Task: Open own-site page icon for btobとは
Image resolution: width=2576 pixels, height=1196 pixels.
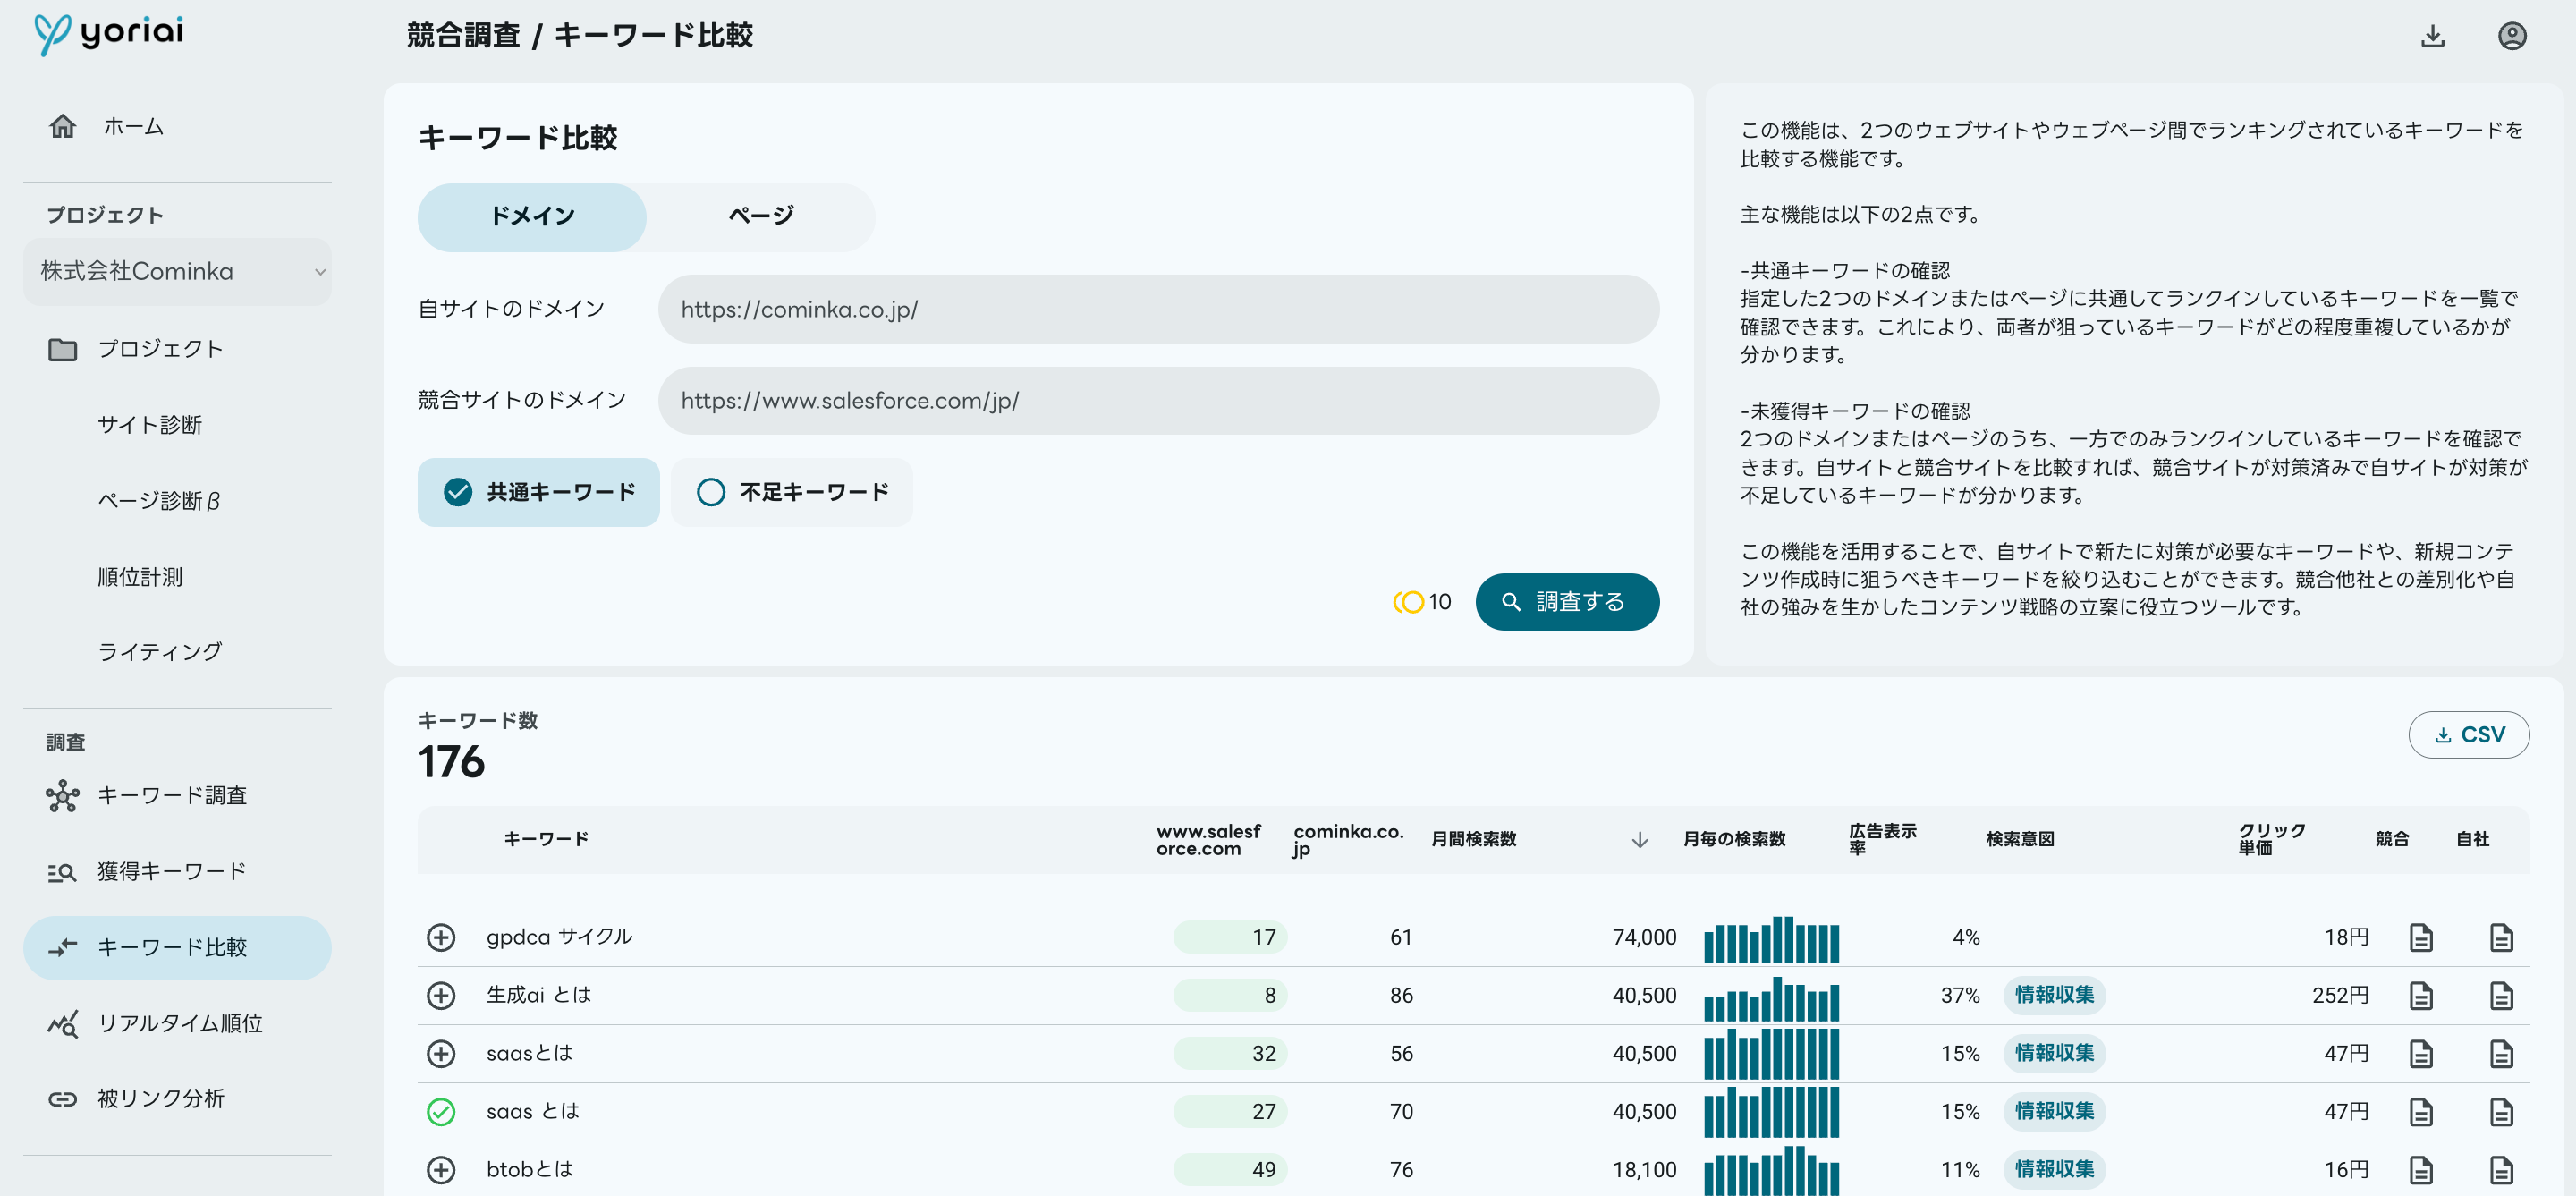Action: [2501, 1169]
